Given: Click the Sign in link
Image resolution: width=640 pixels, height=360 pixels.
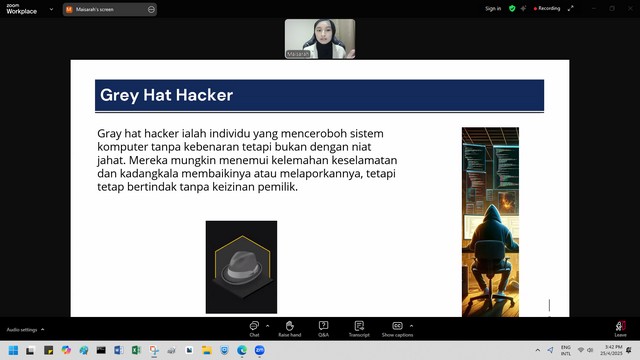Looking at the screenshot, I should (493, 8).
